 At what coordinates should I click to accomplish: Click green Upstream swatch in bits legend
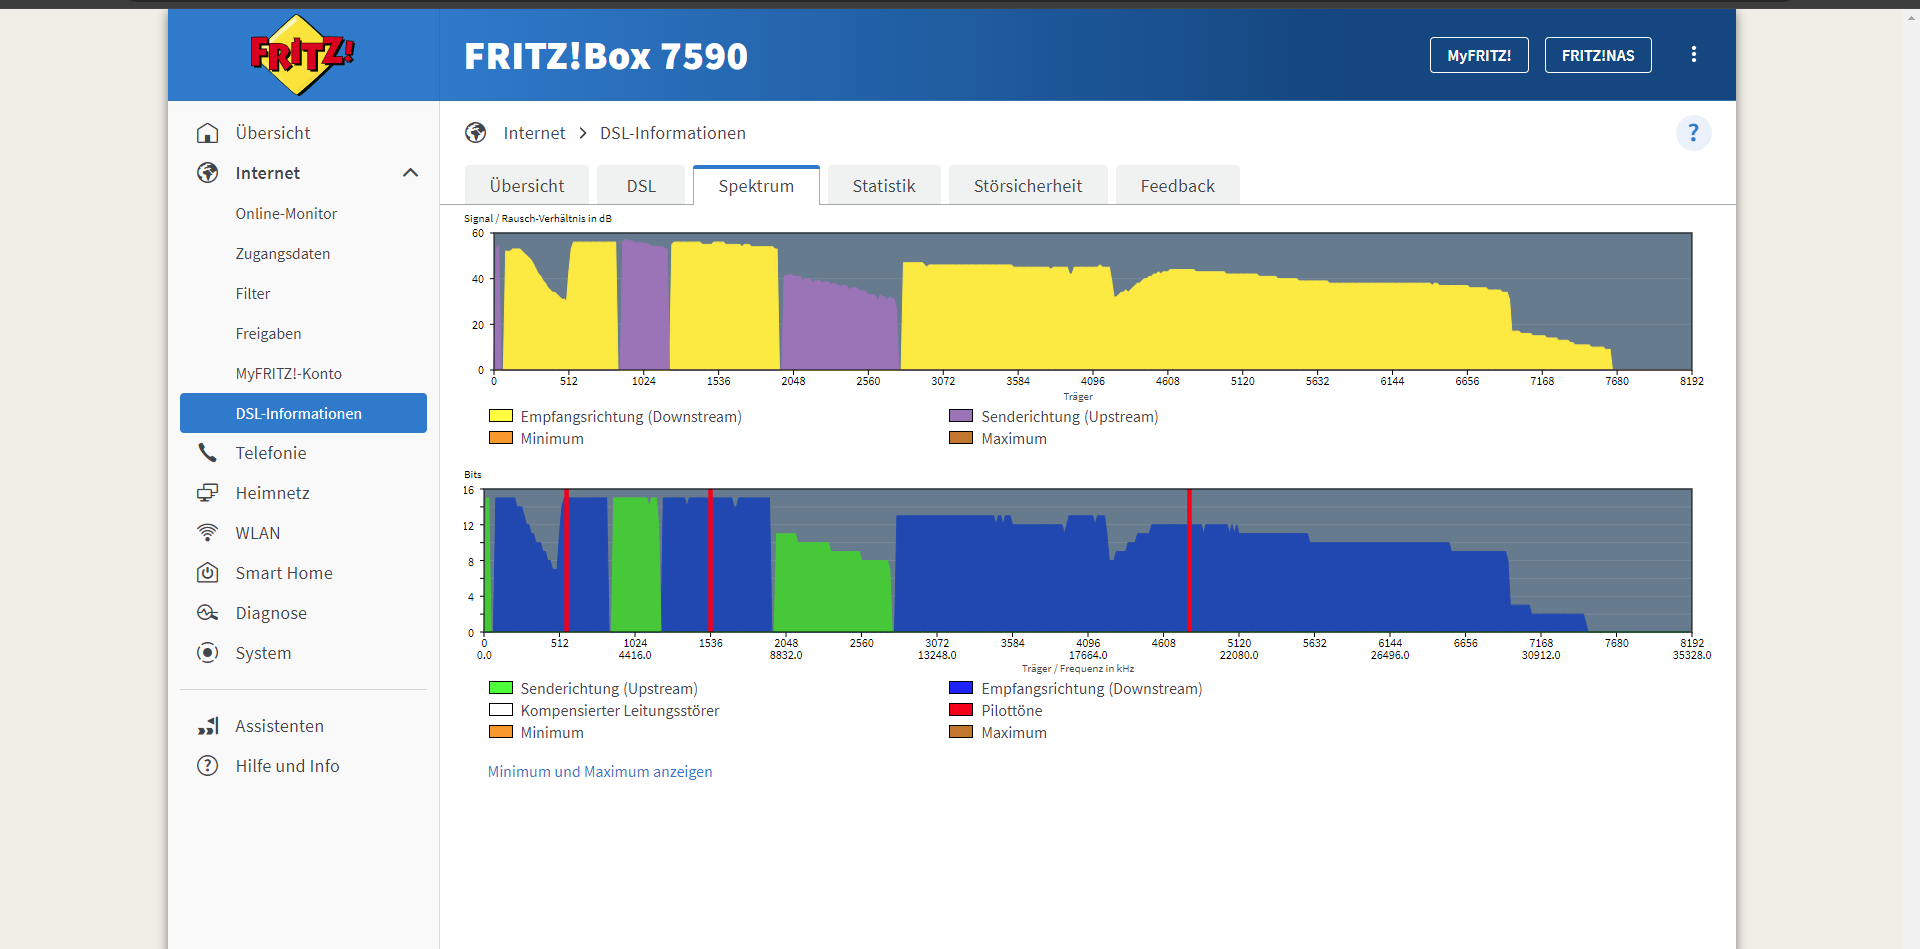tap(501, 688)
